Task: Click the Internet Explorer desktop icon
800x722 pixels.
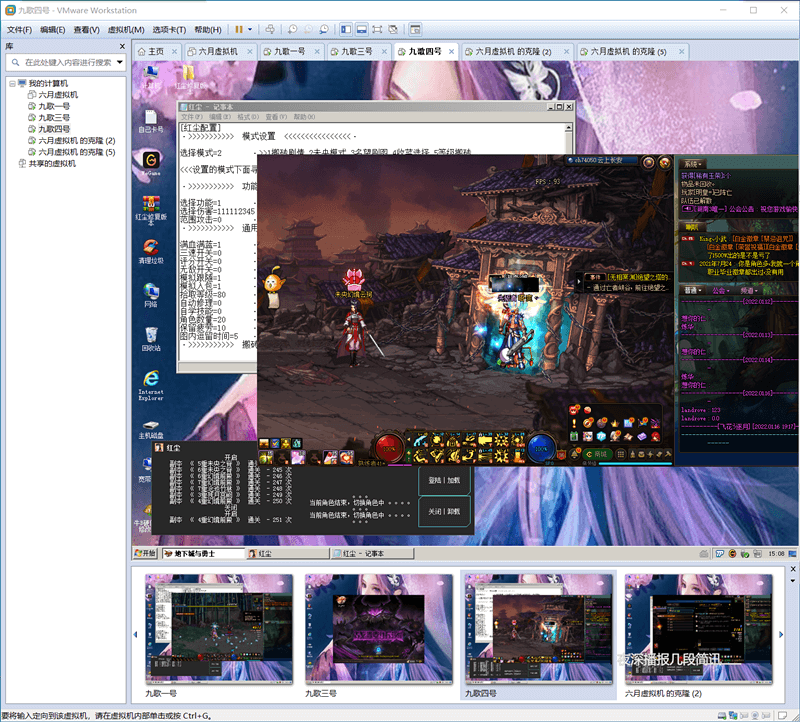Action: [151, 385]
